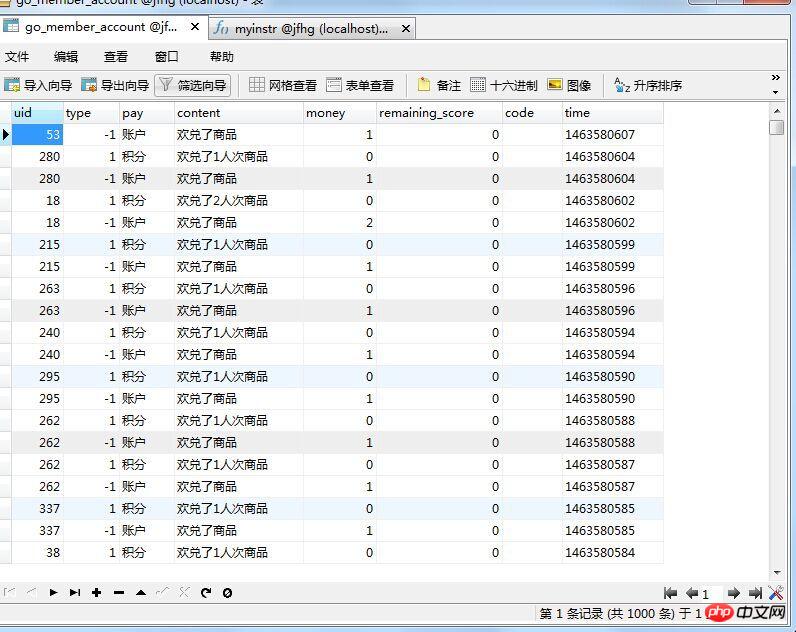Jump to the last record
Image resolution: width=796 pixels, height=632 pixels.
pos(75,592)
